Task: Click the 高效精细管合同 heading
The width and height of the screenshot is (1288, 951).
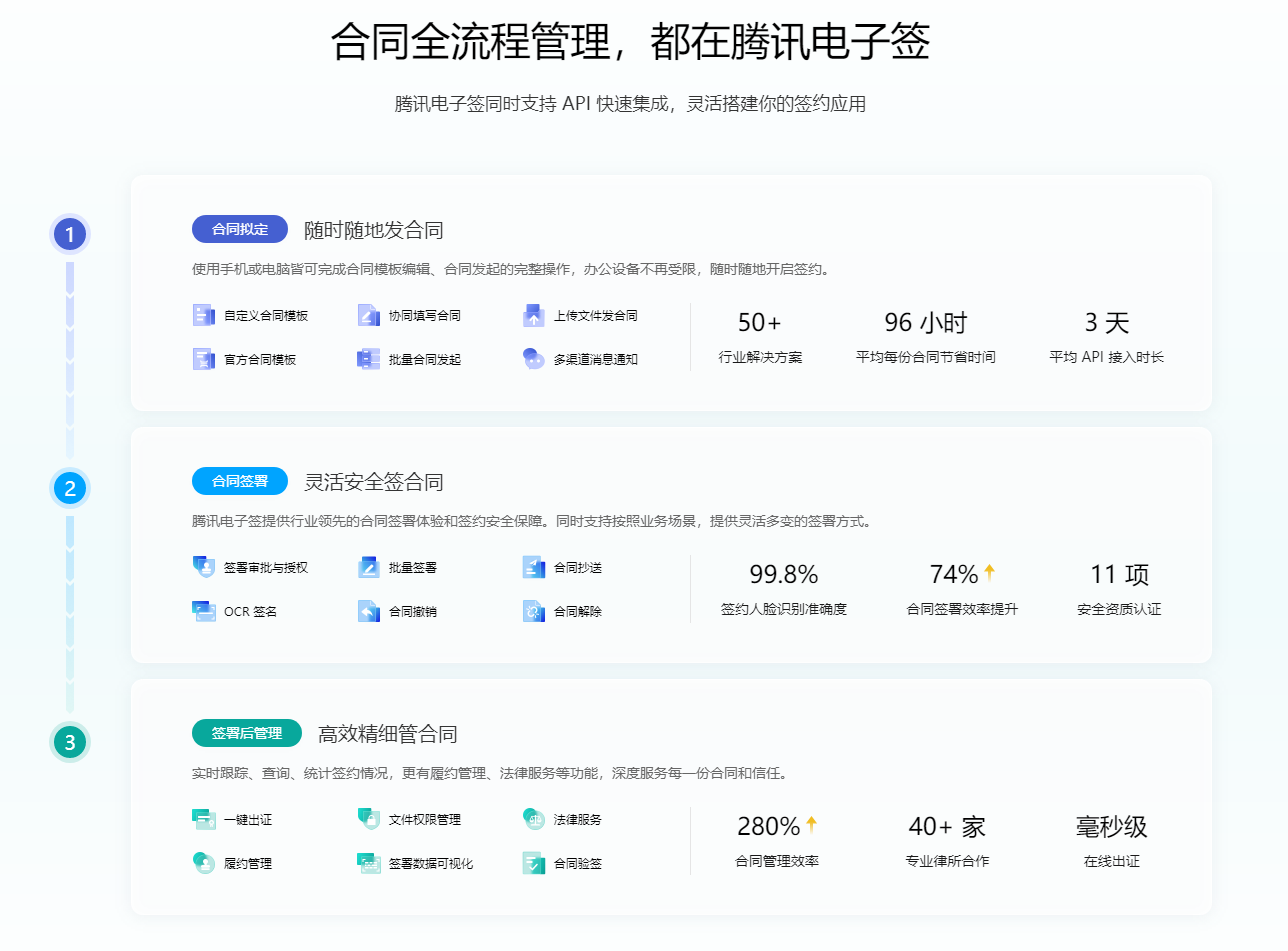Action: (388, 734)
